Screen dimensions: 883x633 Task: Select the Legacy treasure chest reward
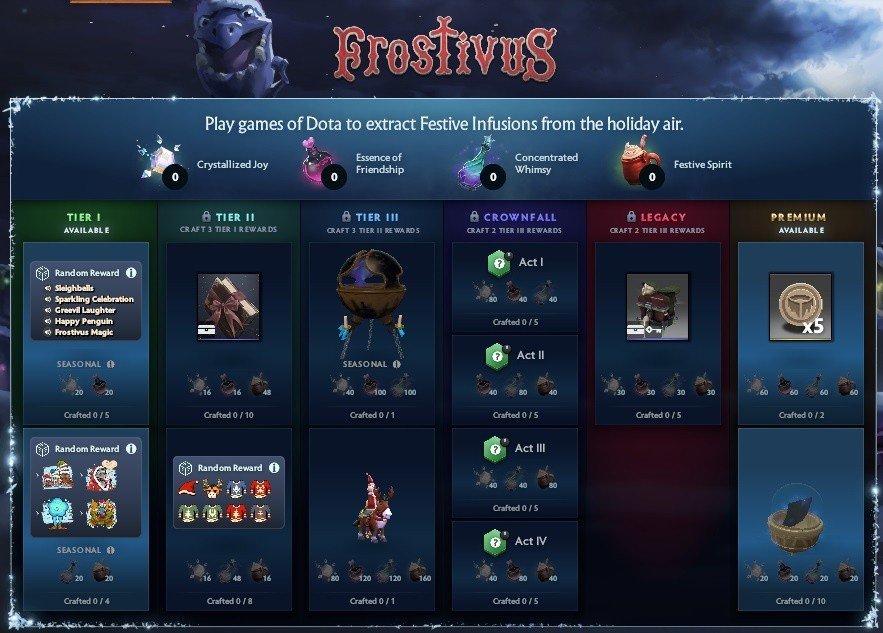657,307
